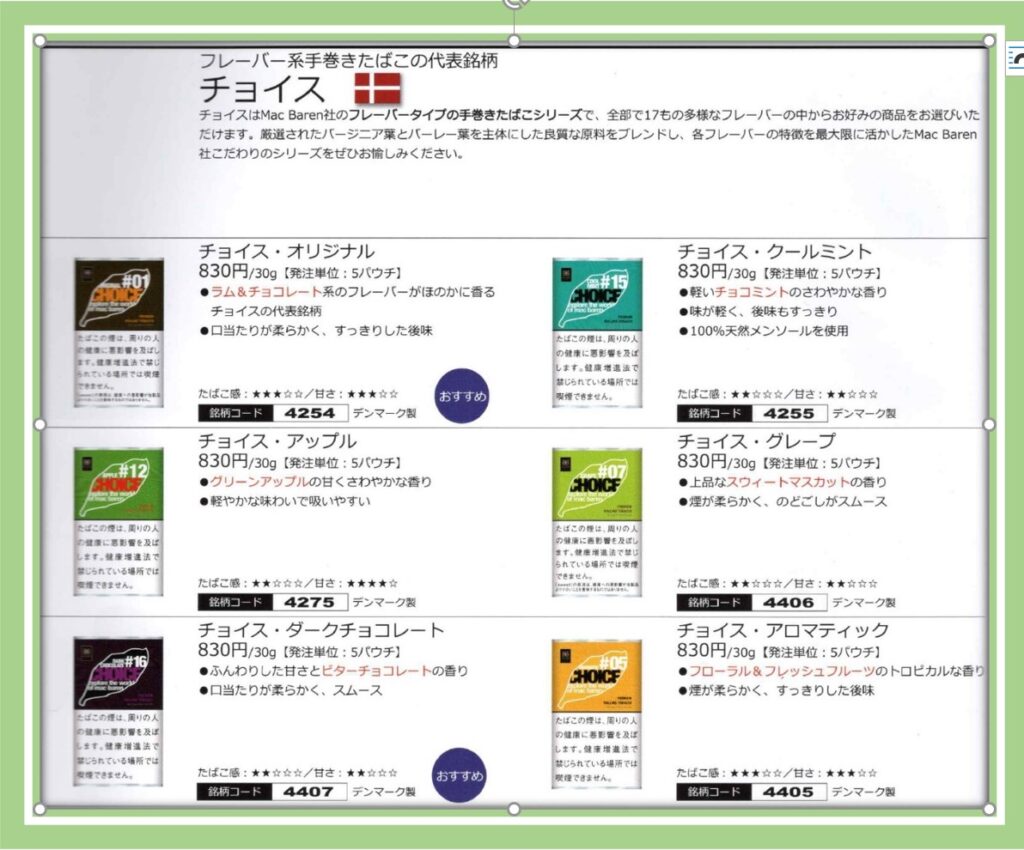Screen dimensions: 1024x850
Task: Click brand code 4405
Action: pyautogui.click(x=788, y=791)
